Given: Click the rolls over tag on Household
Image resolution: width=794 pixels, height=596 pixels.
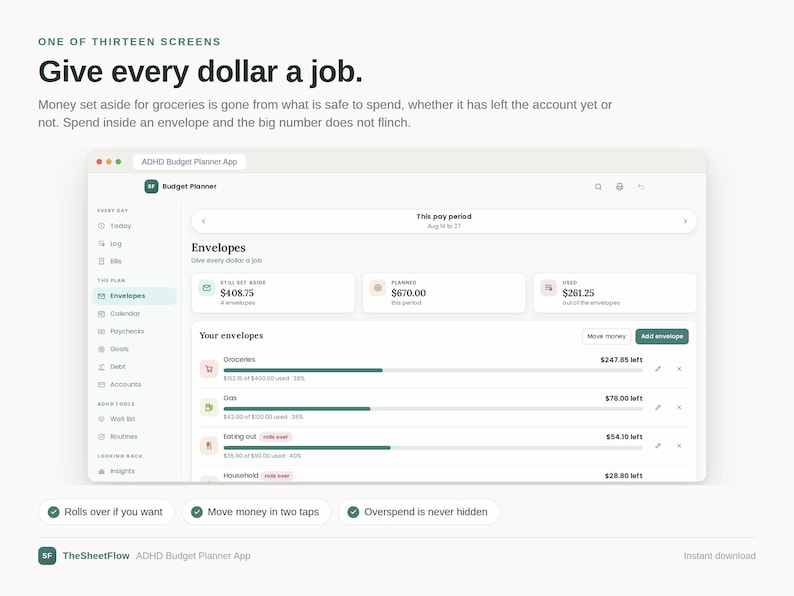Looking at the screenshot, I should pyautogui.click(x=277, y=476).
